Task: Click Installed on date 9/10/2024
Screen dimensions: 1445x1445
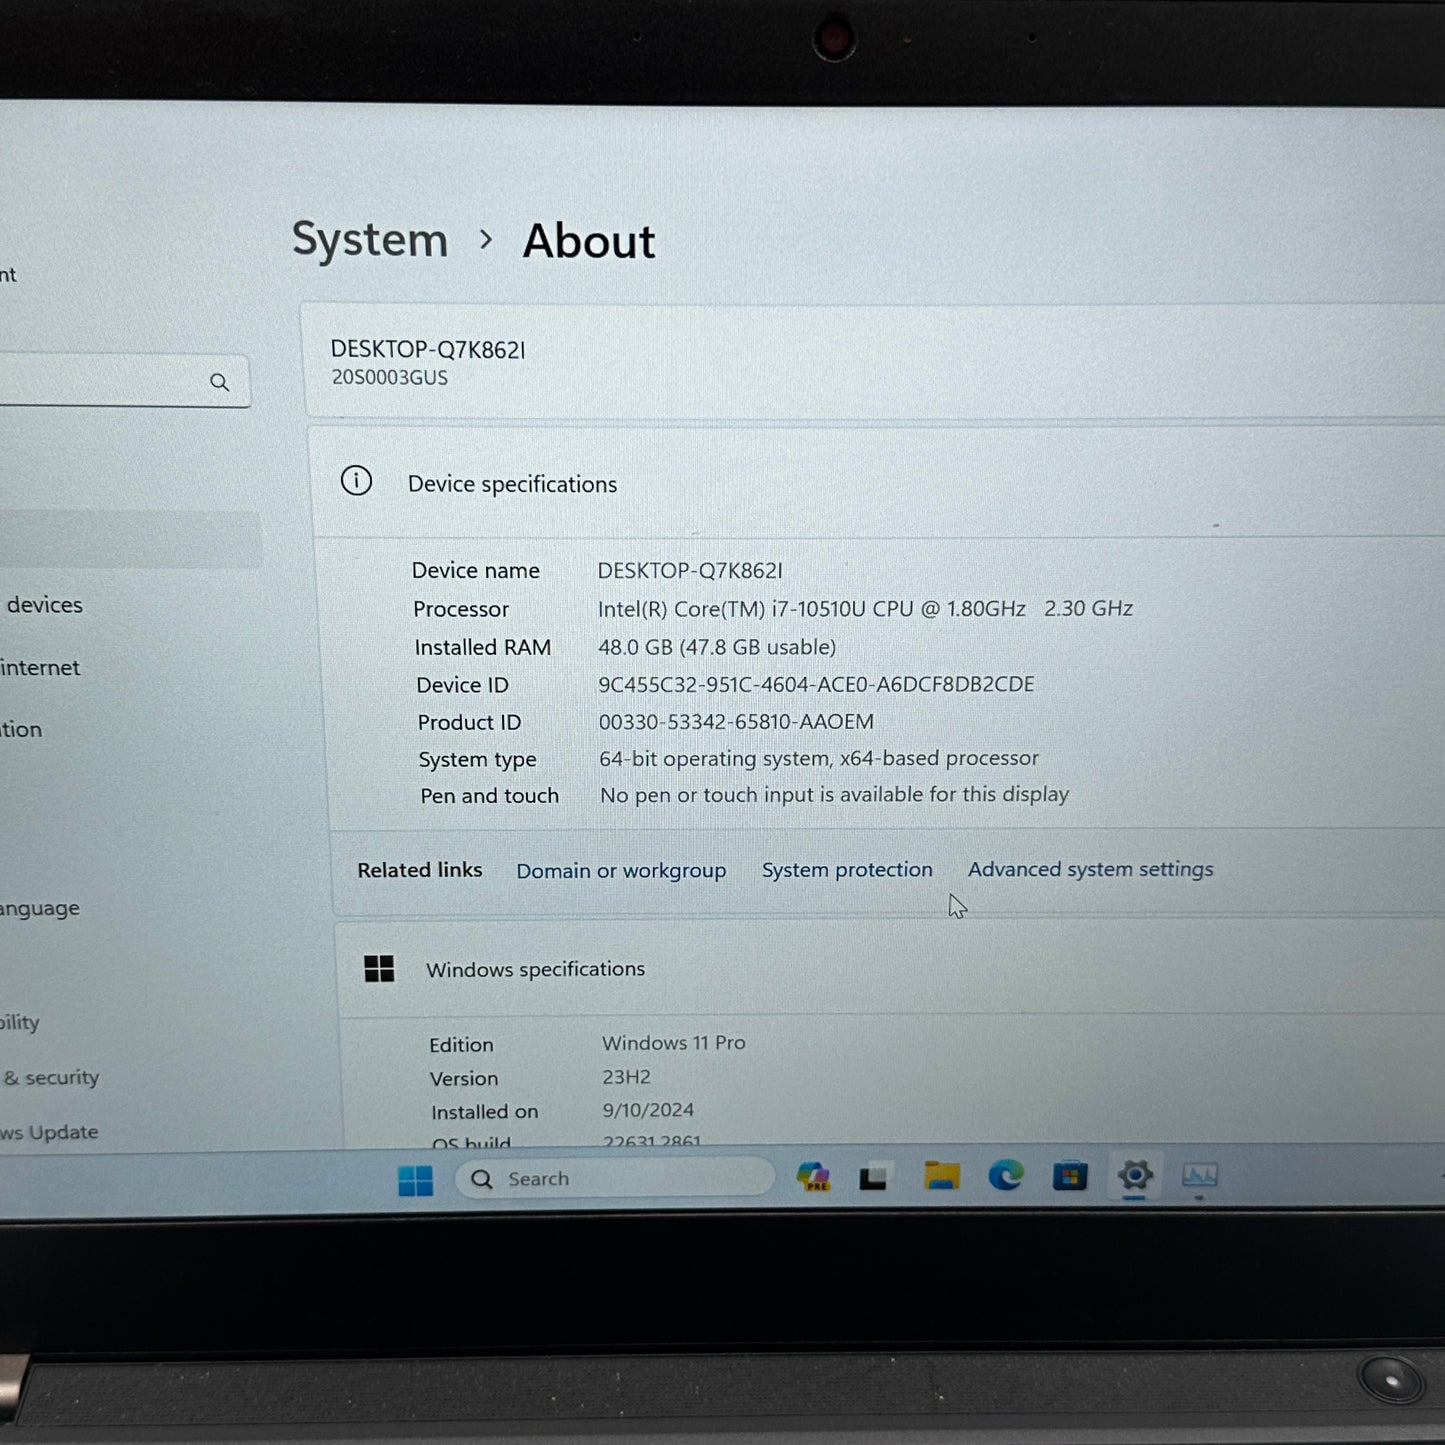Action: pos(648,1110)
